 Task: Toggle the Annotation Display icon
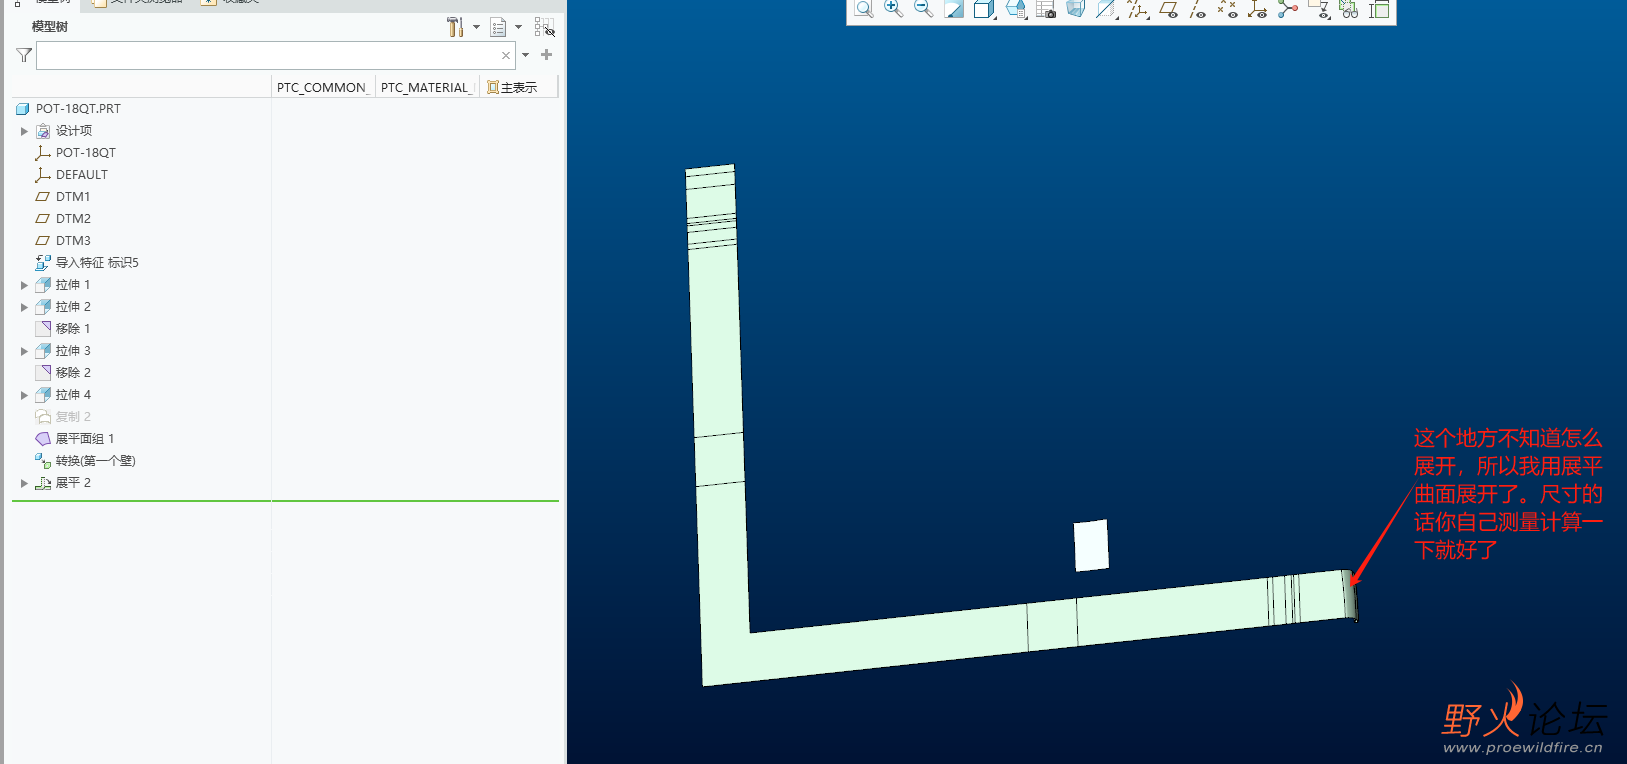(x=1319, y=9)
